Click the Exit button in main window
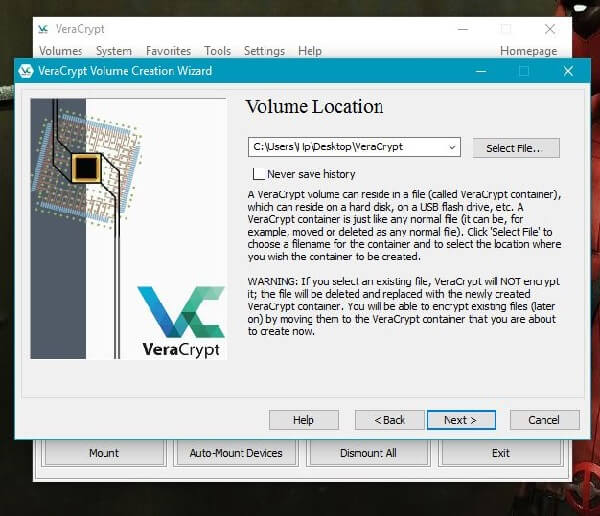 click(501, 453)
